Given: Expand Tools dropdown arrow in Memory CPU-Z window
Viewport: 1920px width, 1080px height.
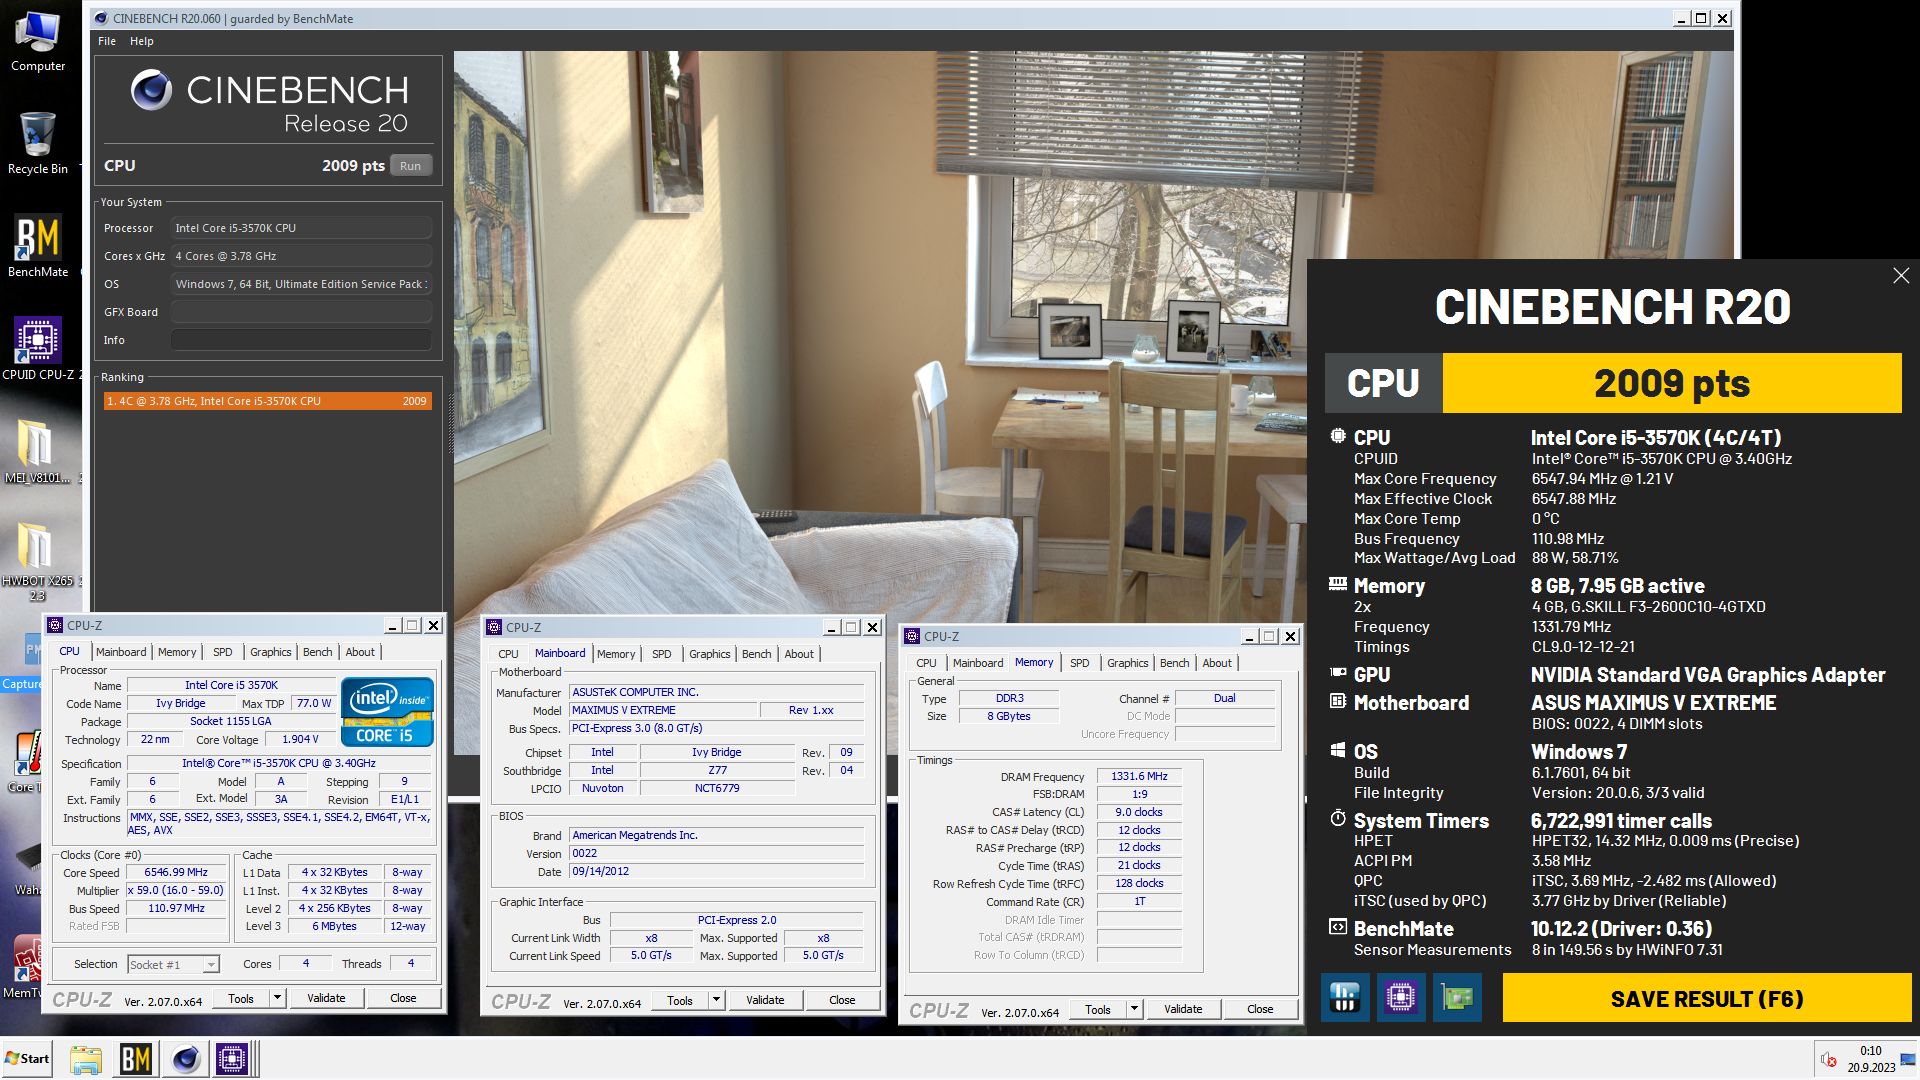Looking at the screenshot, I should coord(1134,1009).
